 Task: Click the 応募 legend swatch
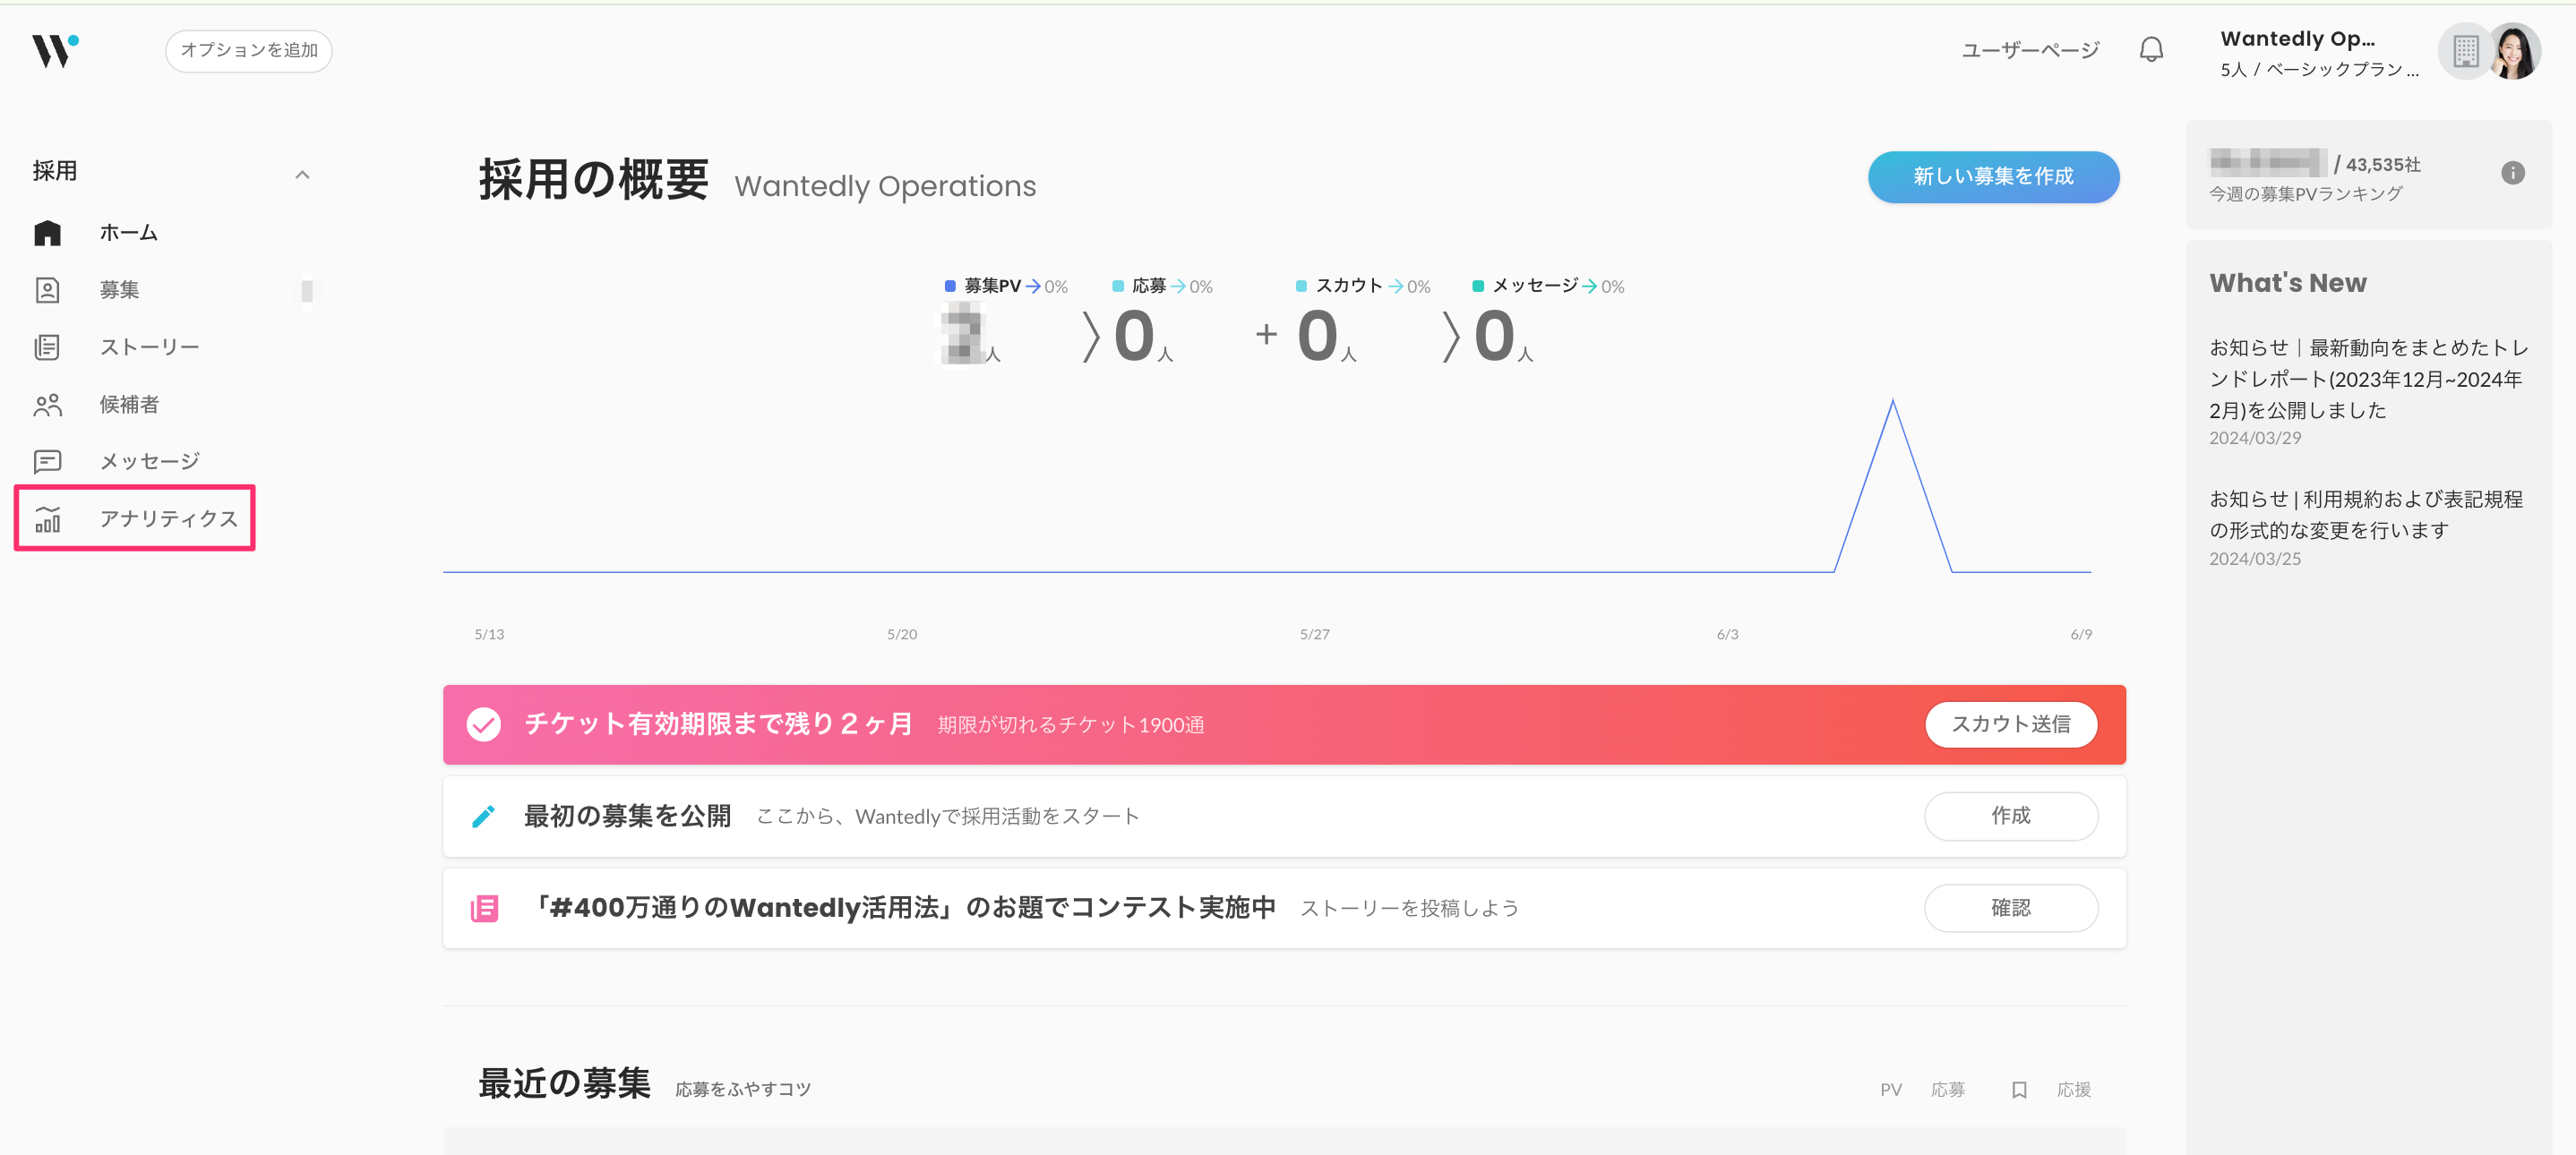pos(1117,286)
